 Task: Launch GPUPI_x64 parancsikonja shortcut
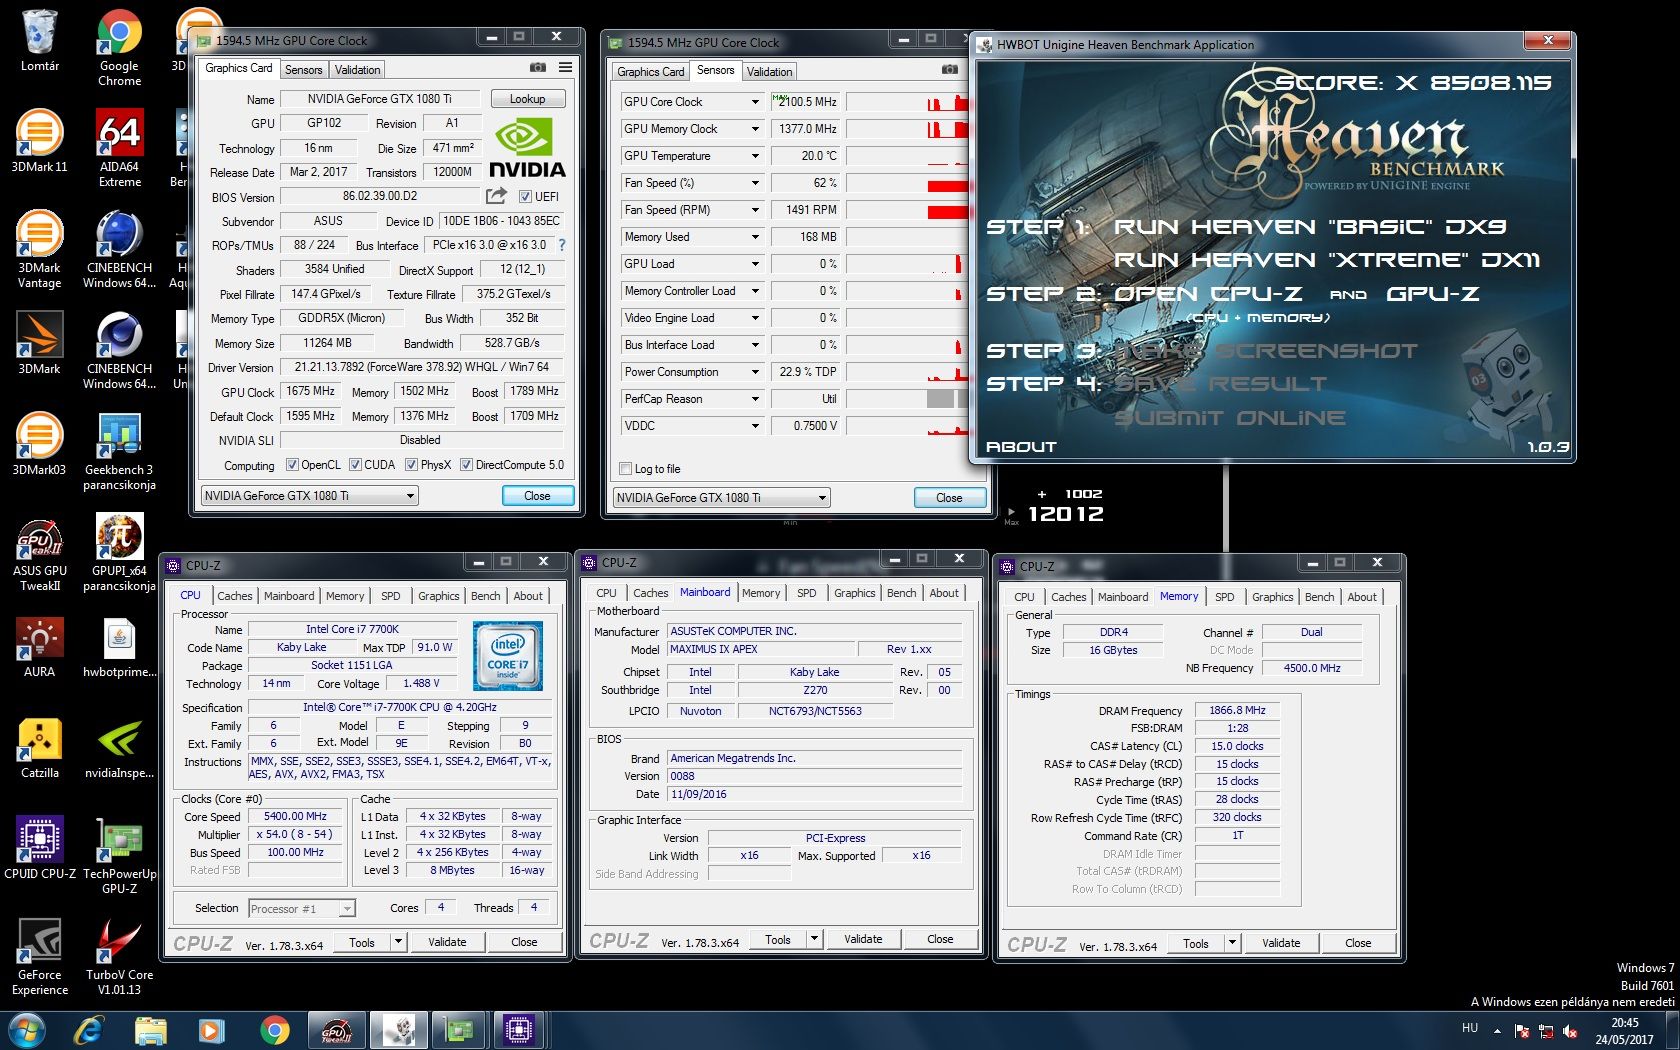[119, 552]
